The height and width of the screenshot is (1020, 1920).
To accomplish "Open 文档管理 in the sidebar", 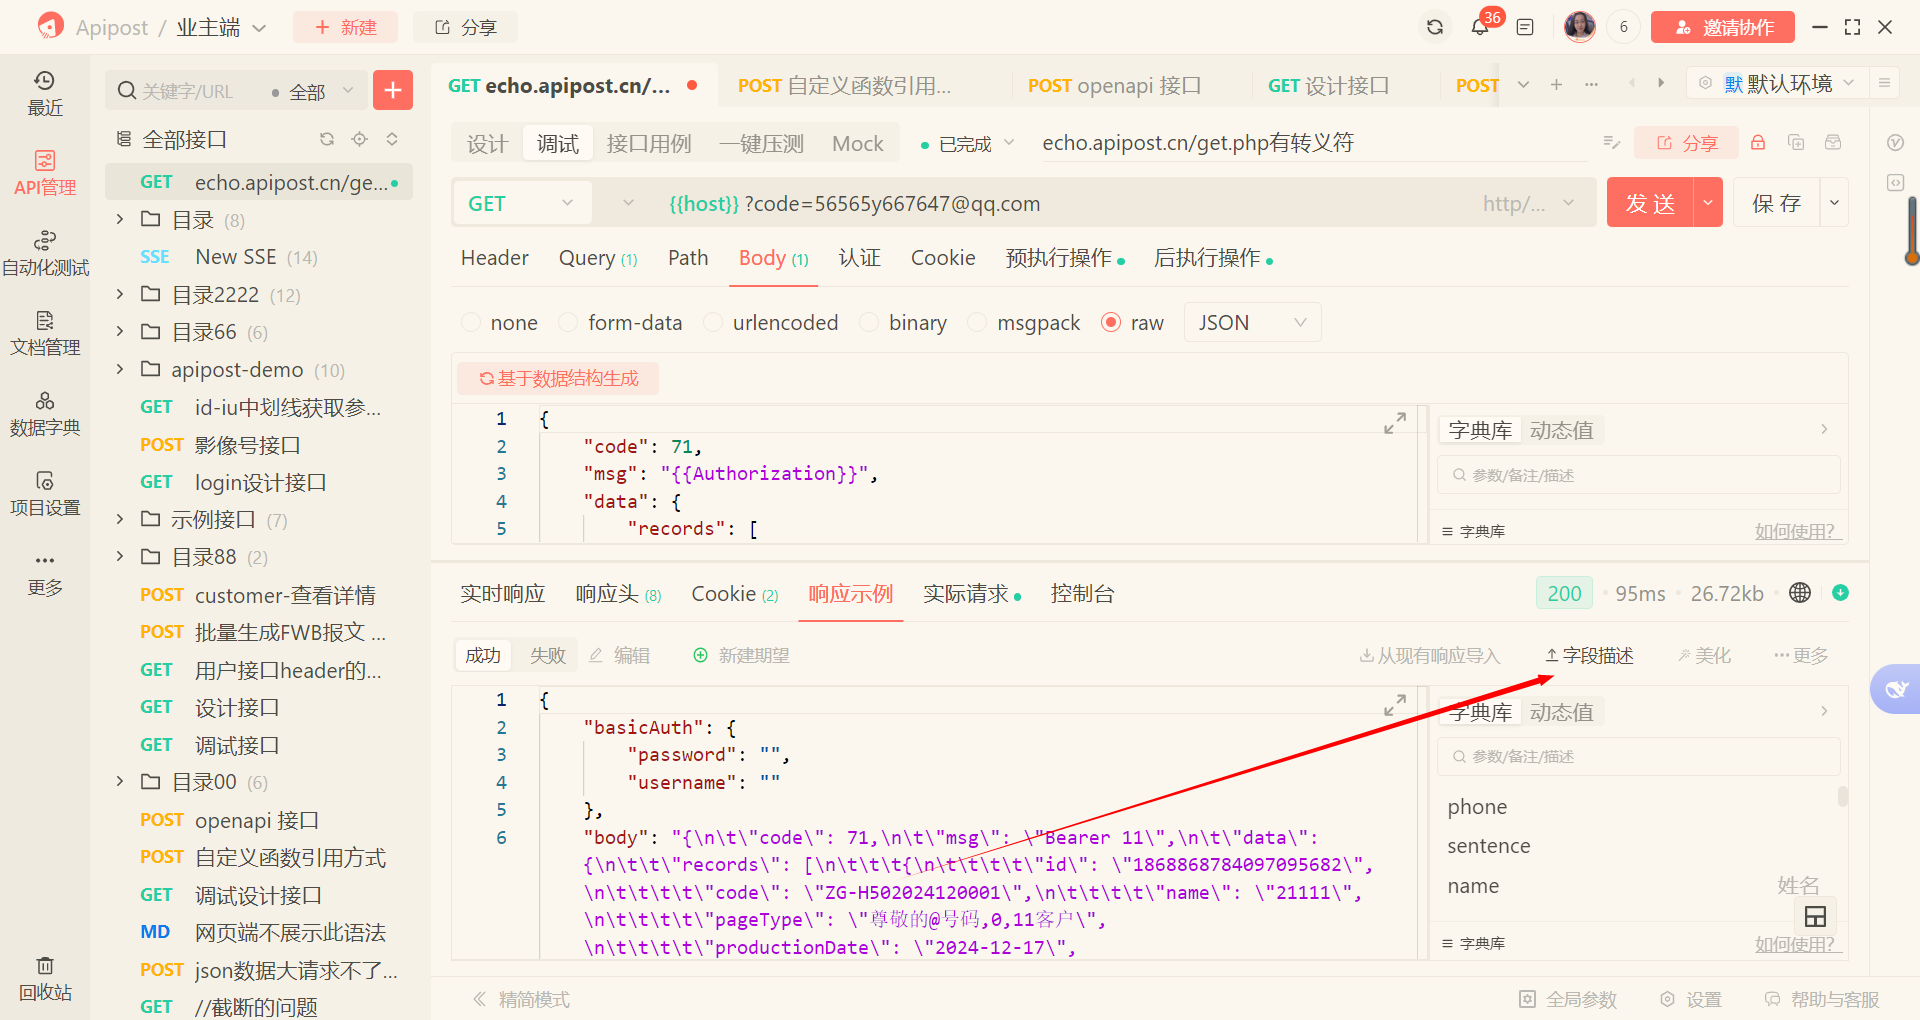I will point(45,333).
